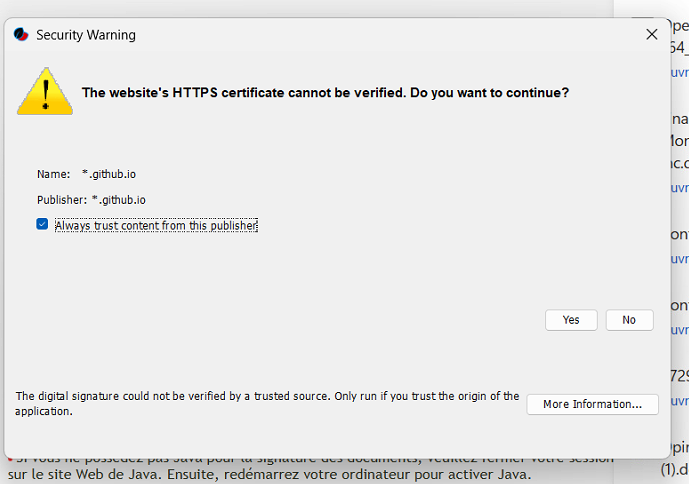Click the 'Name:' field label
689x484 pixels.
[x=54, y=174]
